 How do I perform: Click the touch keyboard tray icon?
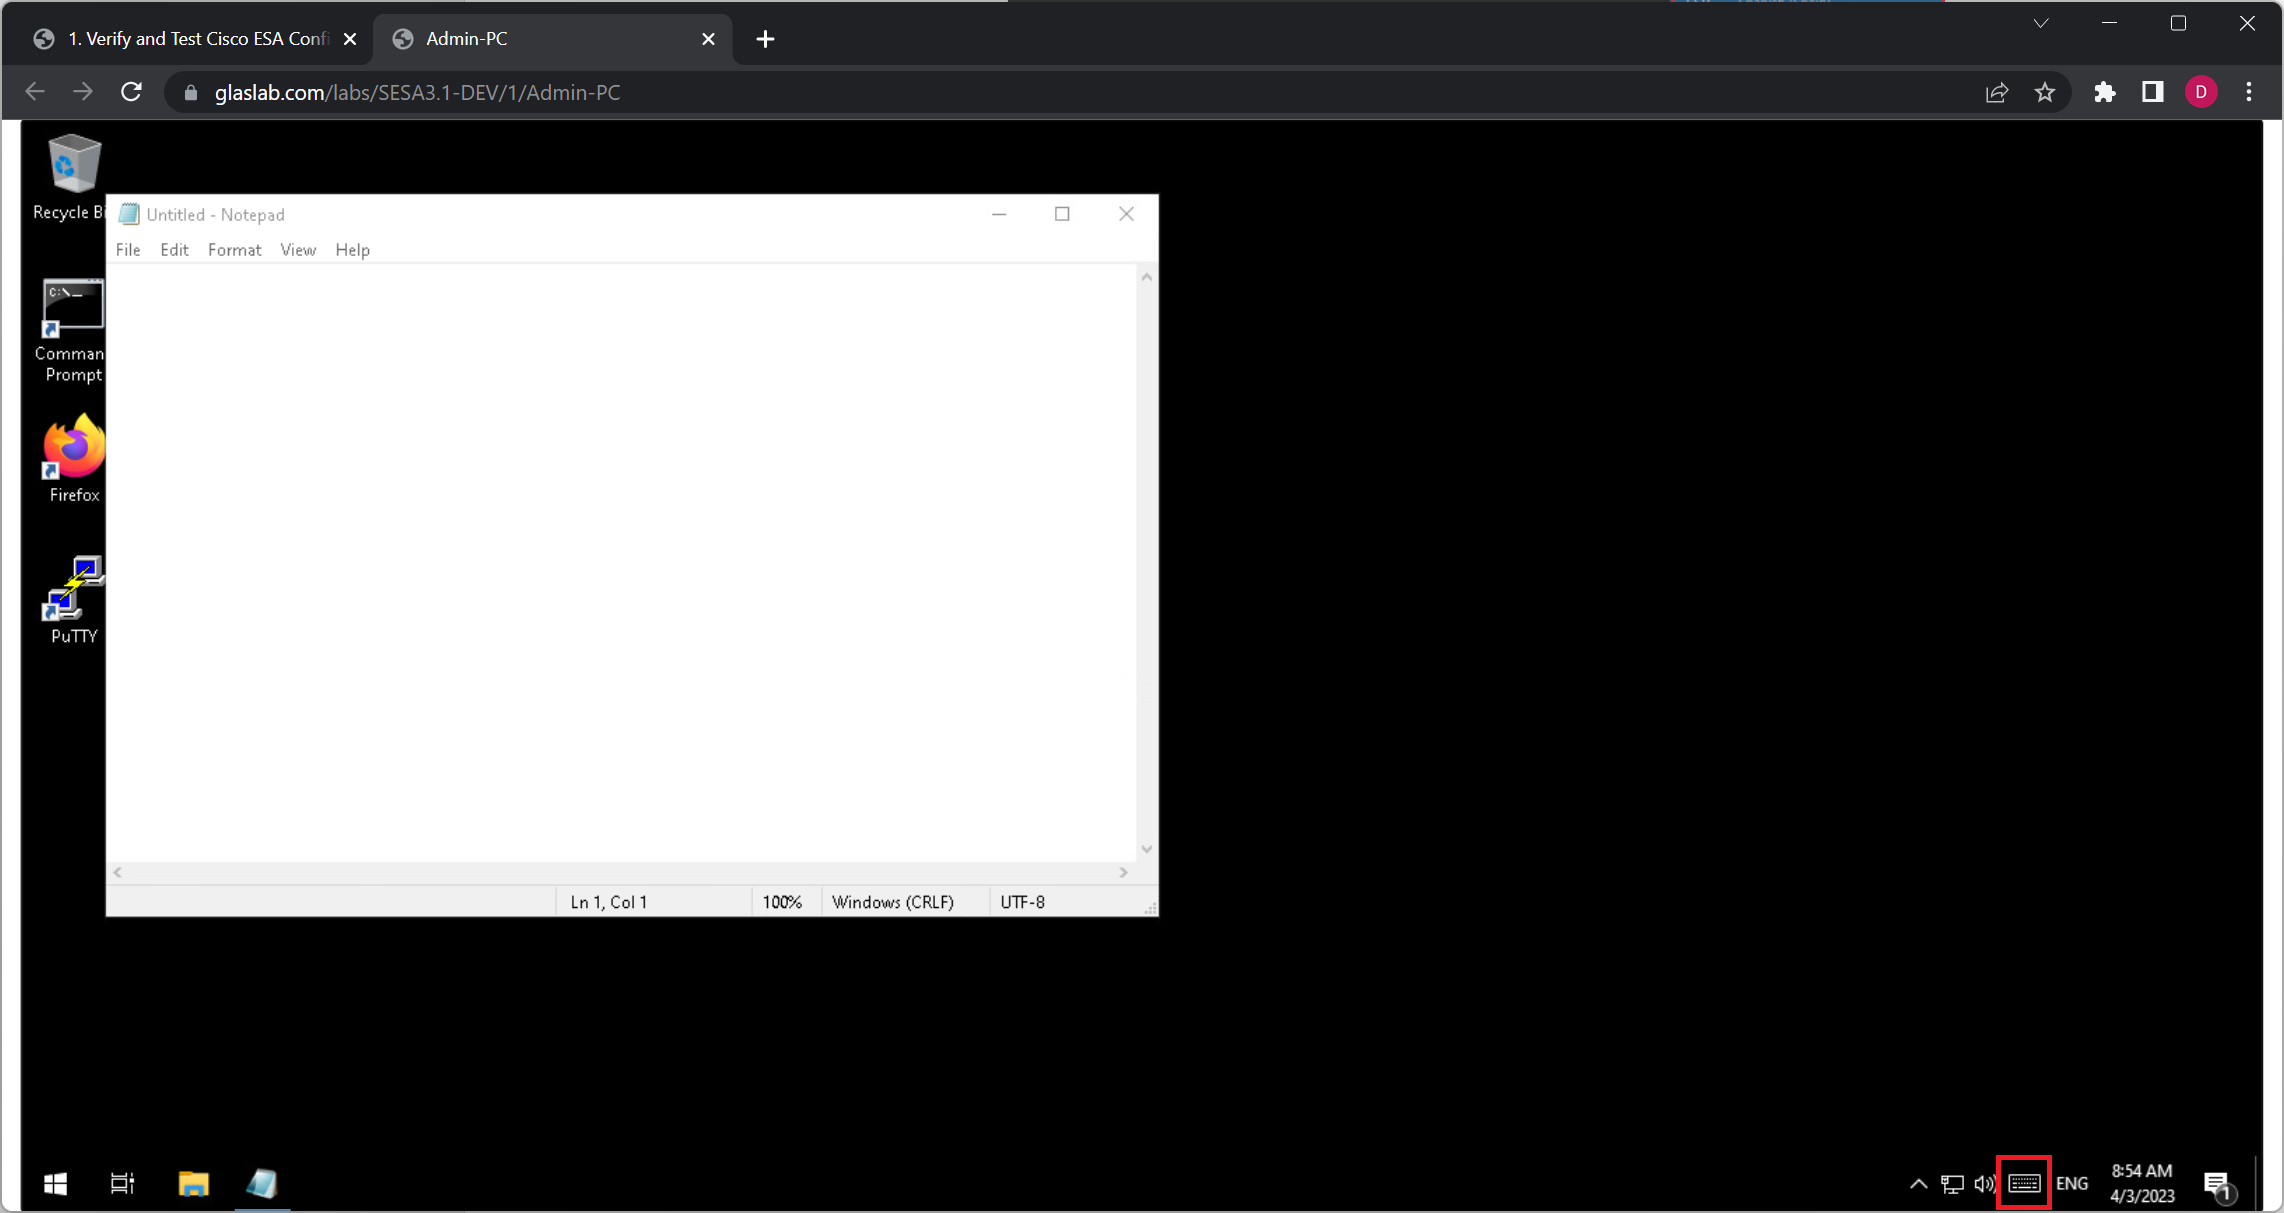click(2024, 1183)
